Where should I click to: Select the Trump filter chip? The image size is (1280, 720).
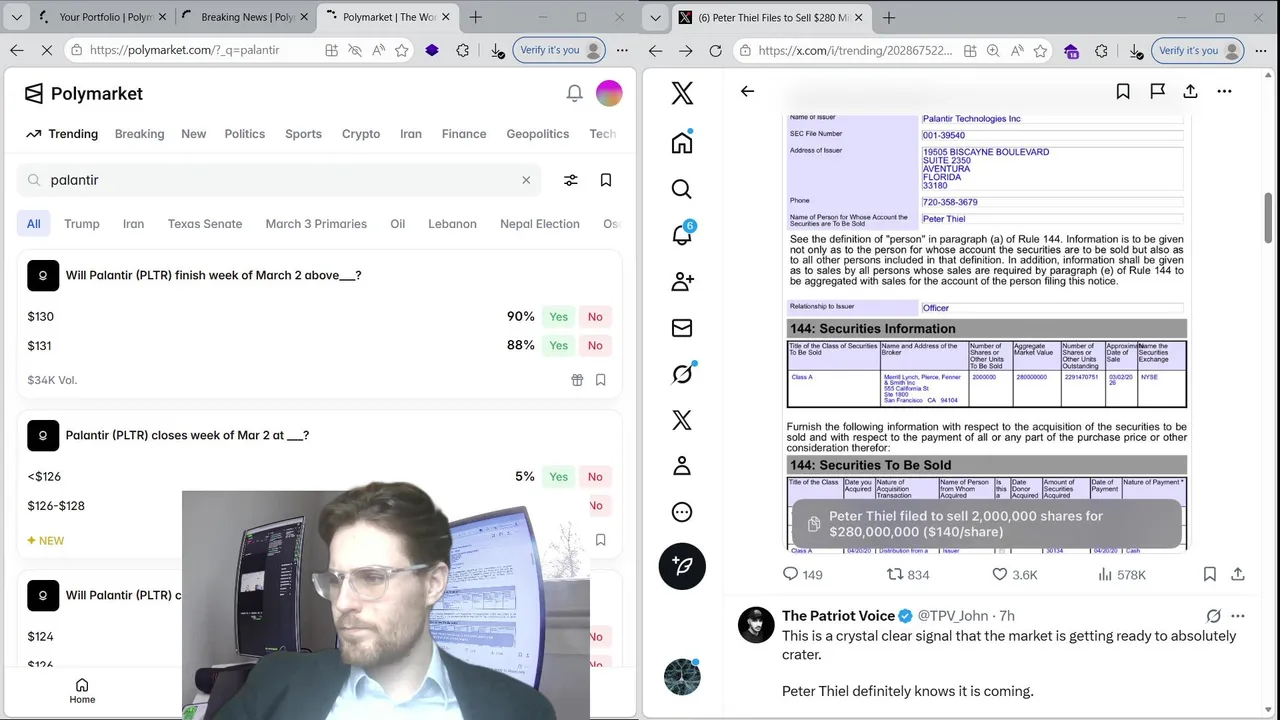[82, 224]
